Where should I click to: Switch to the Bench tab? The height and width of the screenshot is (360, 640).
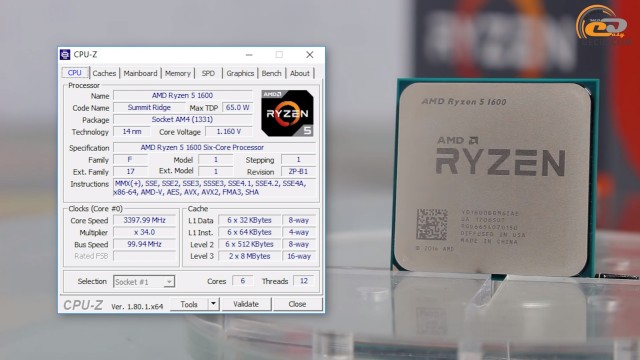click(x=271, y=73)
